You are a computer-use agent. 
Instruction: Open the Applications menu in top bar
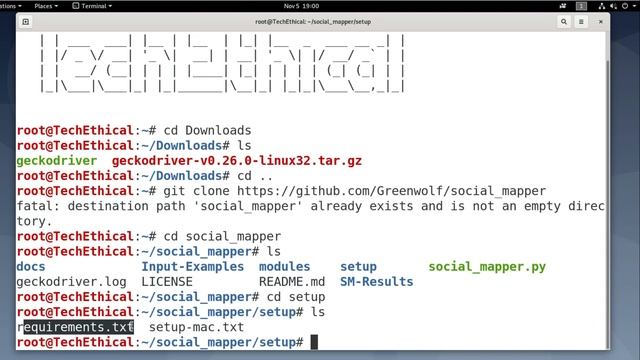coord(11,6)
